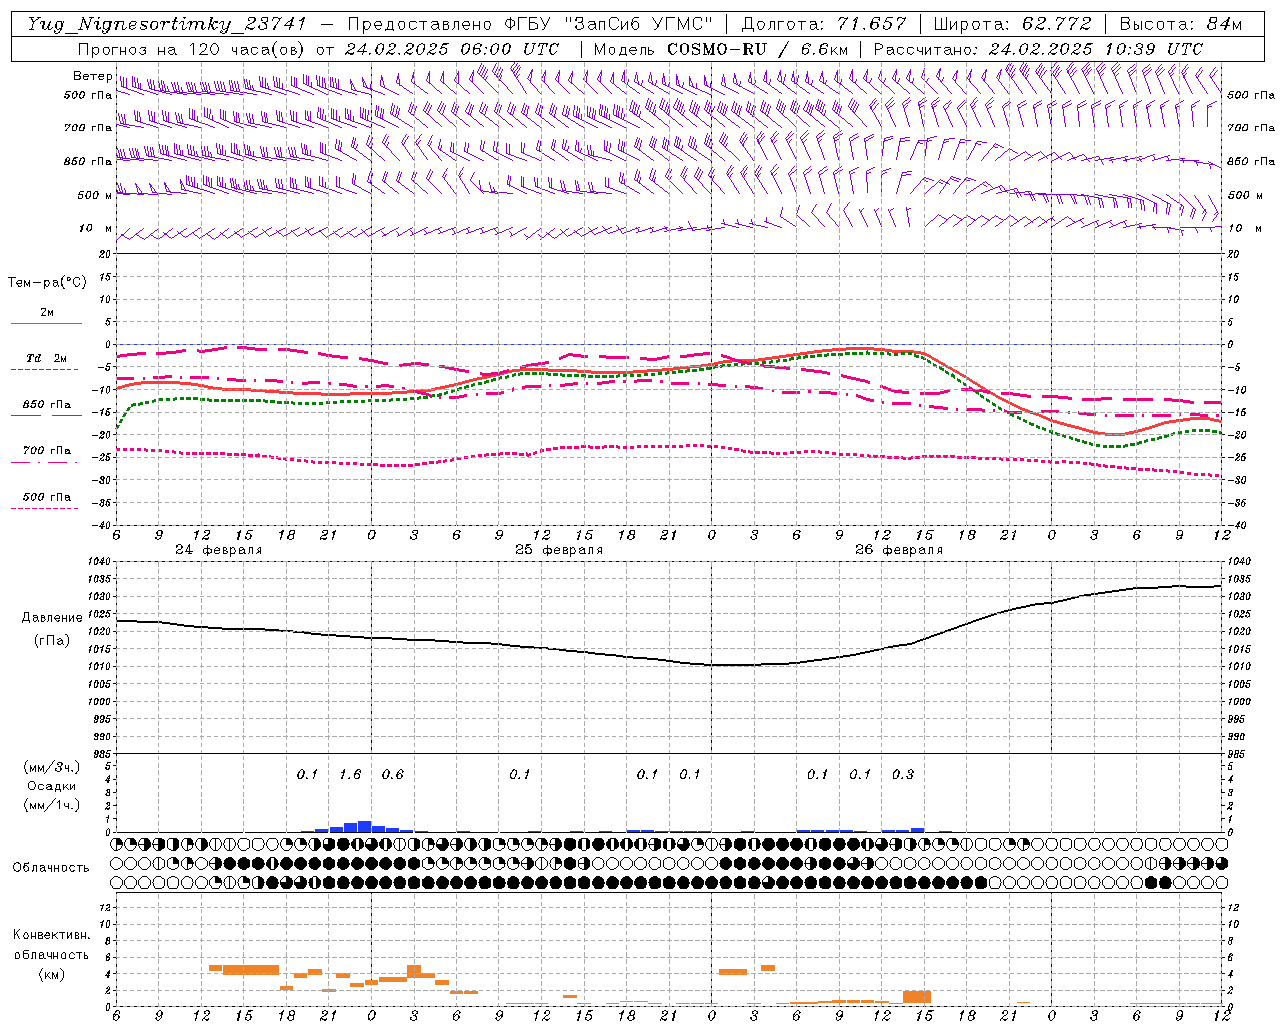
Task: Click the Широта: 62.772 header value
Action: 1012,24
